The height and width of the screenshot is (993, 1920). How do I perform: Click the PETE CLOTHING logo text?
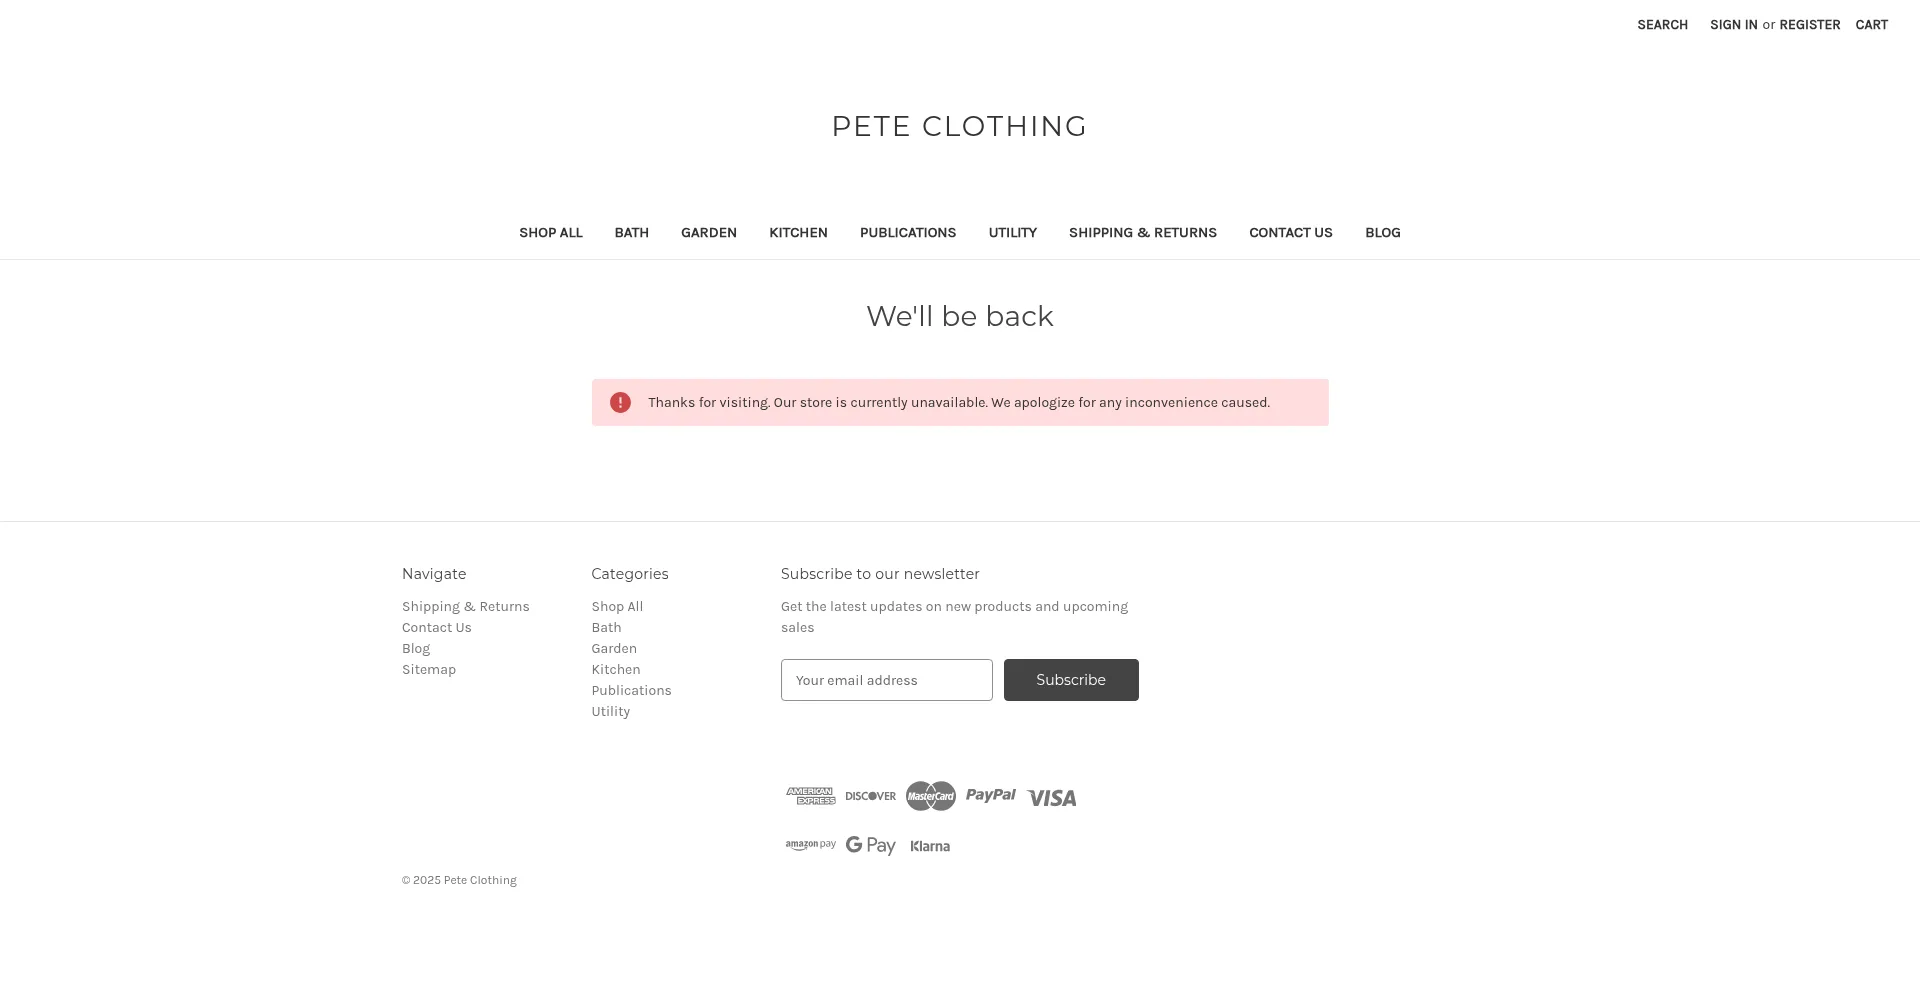click(959, 126)
